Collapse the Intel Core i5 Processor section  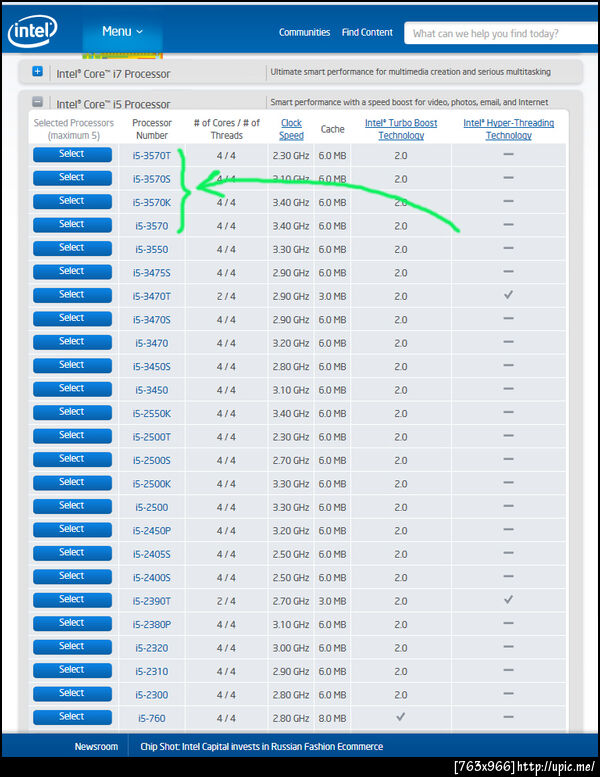pos(38,102)
